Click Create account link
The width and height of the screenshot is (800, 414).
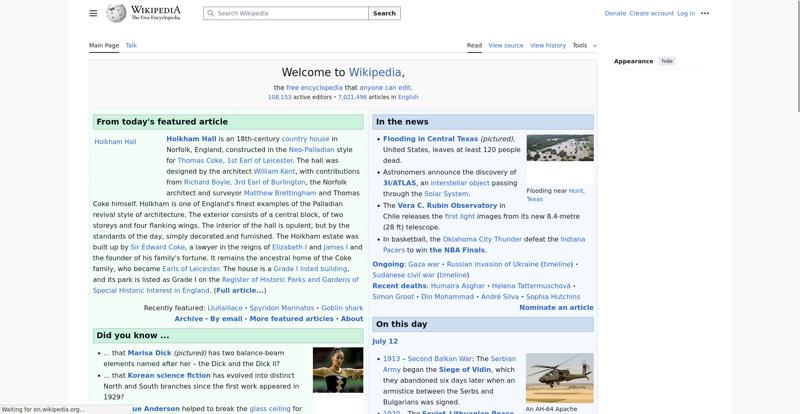(652, 13)
